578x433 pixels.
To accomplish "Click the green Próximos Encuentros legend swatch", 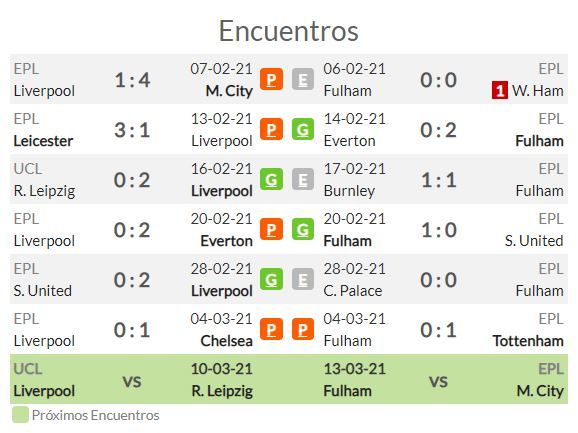I will click(20, 415).
